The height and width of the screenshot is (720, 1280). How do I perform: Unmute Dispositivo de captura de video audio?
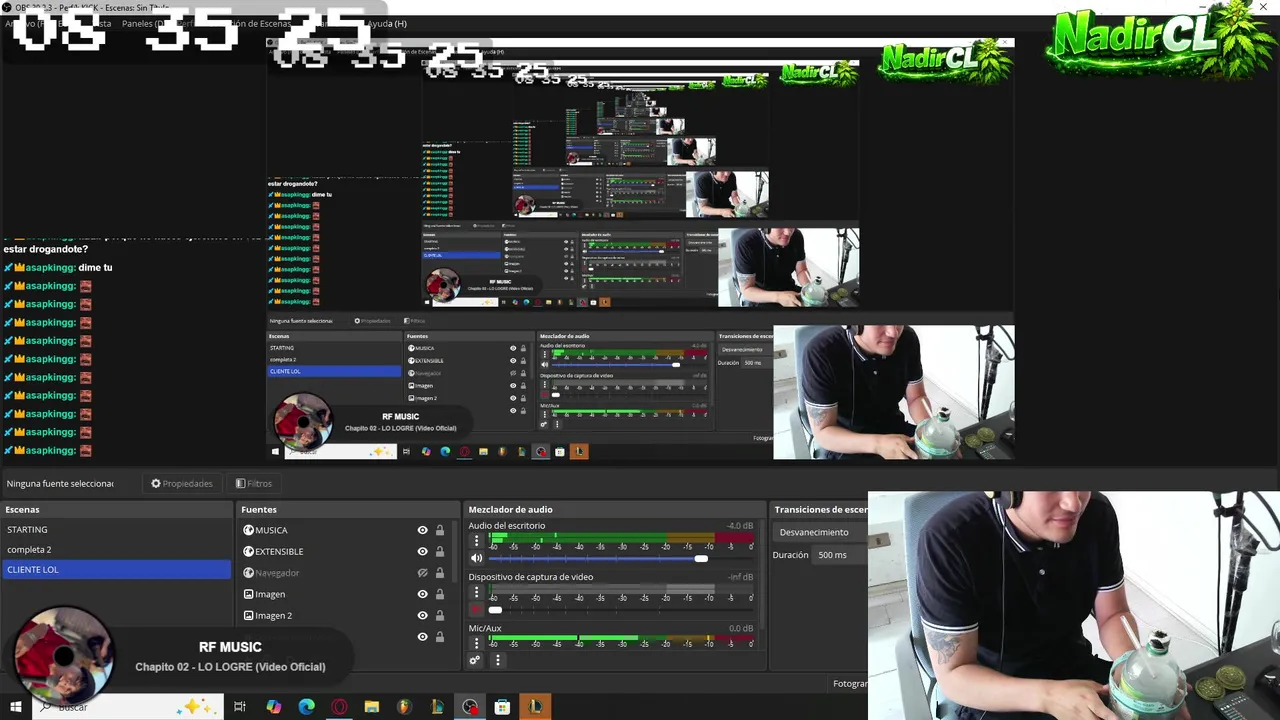point(476,610)
